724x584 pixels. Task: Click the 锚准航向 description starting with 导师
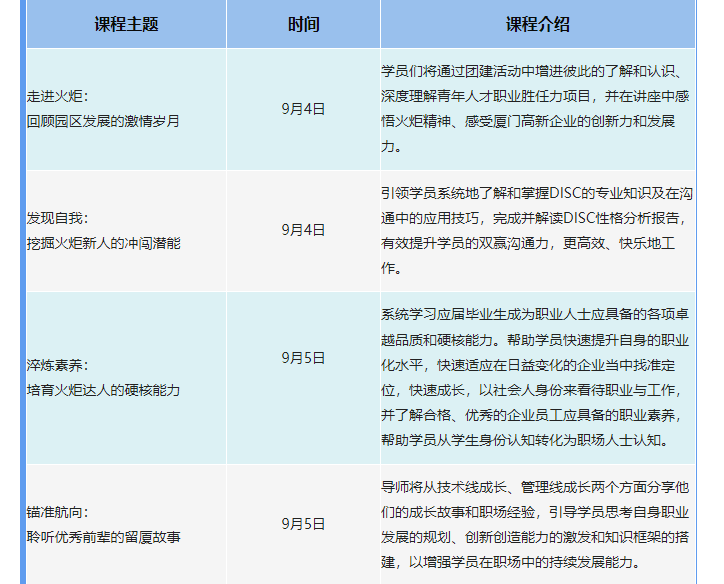pos(536,524)
